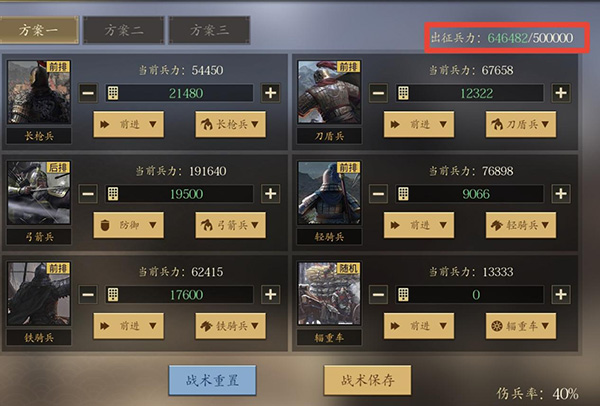Click the 战术重置 button
This screenshot has width=600, height=406.
point(212,380)
